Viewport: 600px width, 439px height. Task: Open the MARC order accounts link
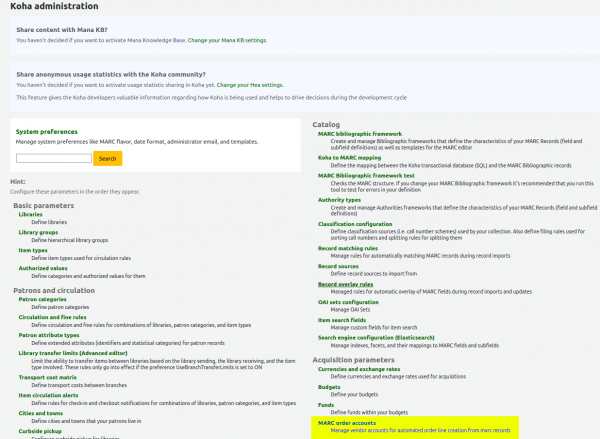pyautogui.click(x=347, y=423)
